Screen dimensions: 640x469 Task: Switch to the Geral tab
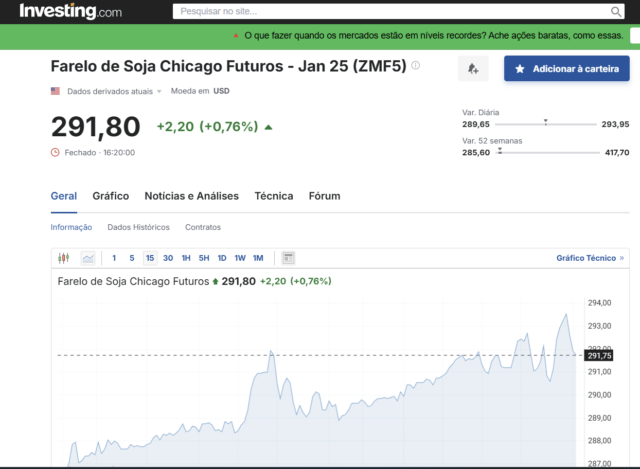(64, 196)
